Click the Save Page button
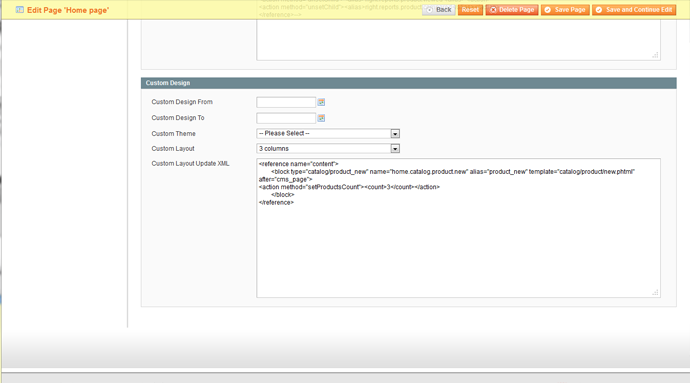Viewport: 690px width, 383px height. 565,10
